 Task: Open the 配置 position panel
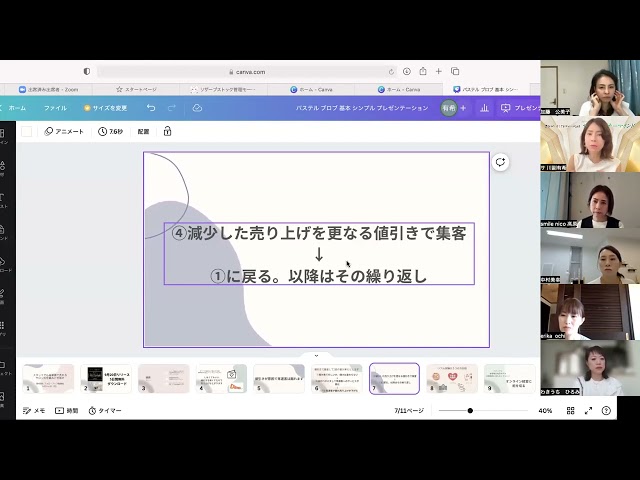143,131
